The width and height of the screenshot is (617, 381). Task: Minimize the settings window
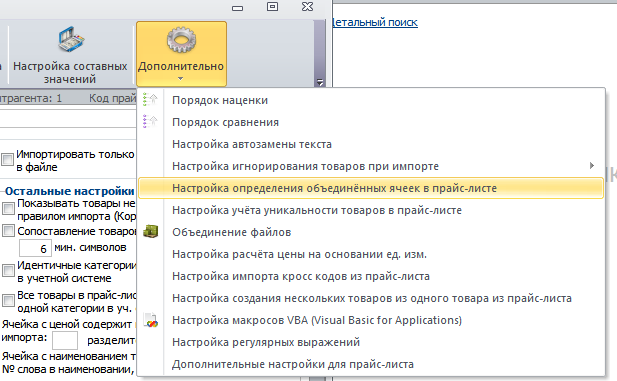237,8
